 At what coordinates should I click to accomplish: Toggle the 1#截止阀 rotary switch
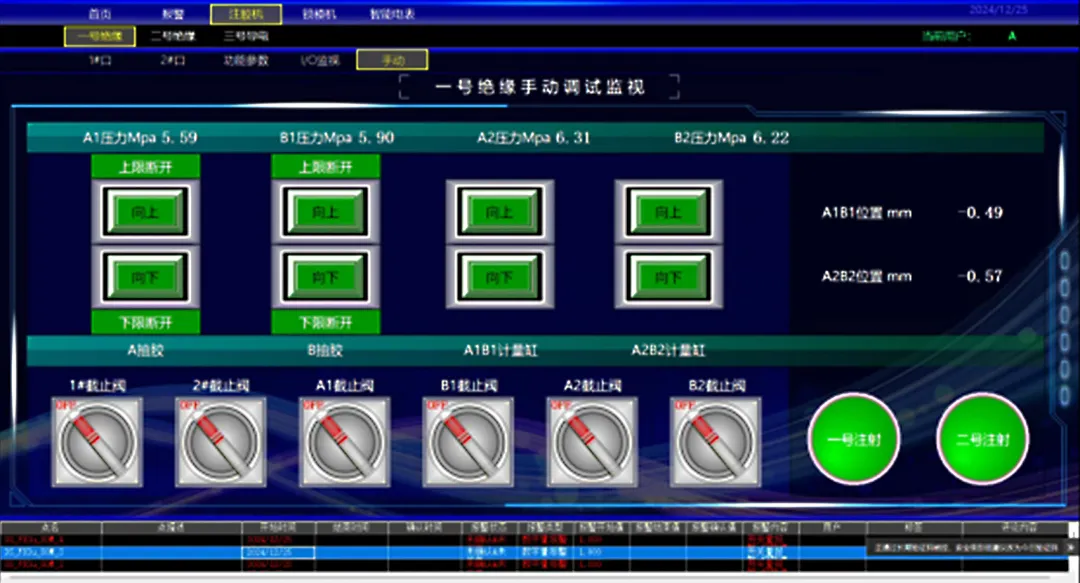pos(97,442)
